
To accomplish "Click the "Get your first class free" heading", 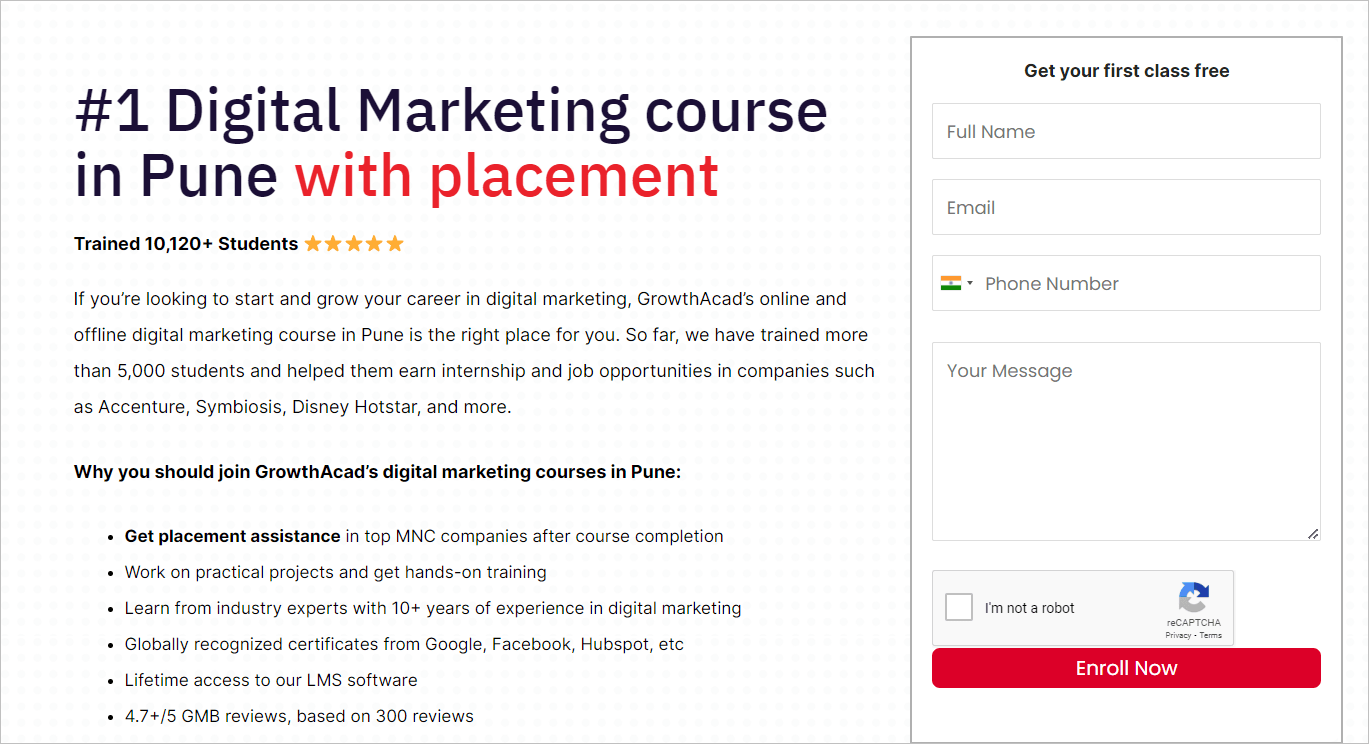I will 1126,71.
